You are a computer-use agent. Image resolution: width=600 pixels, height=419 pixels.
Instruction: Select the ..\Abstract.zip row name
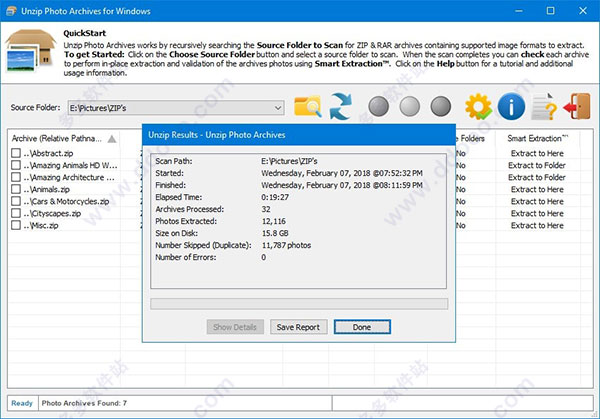tap(48, 153)
